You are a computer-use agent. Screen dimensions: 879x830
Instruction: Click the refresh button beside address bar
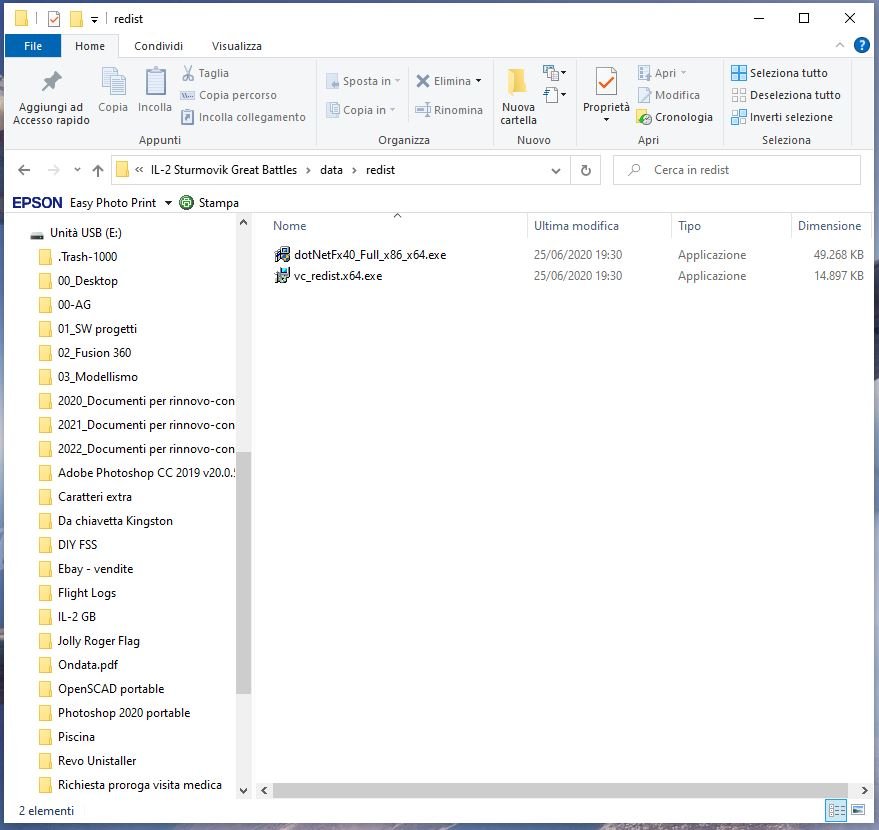pos(586,170)
